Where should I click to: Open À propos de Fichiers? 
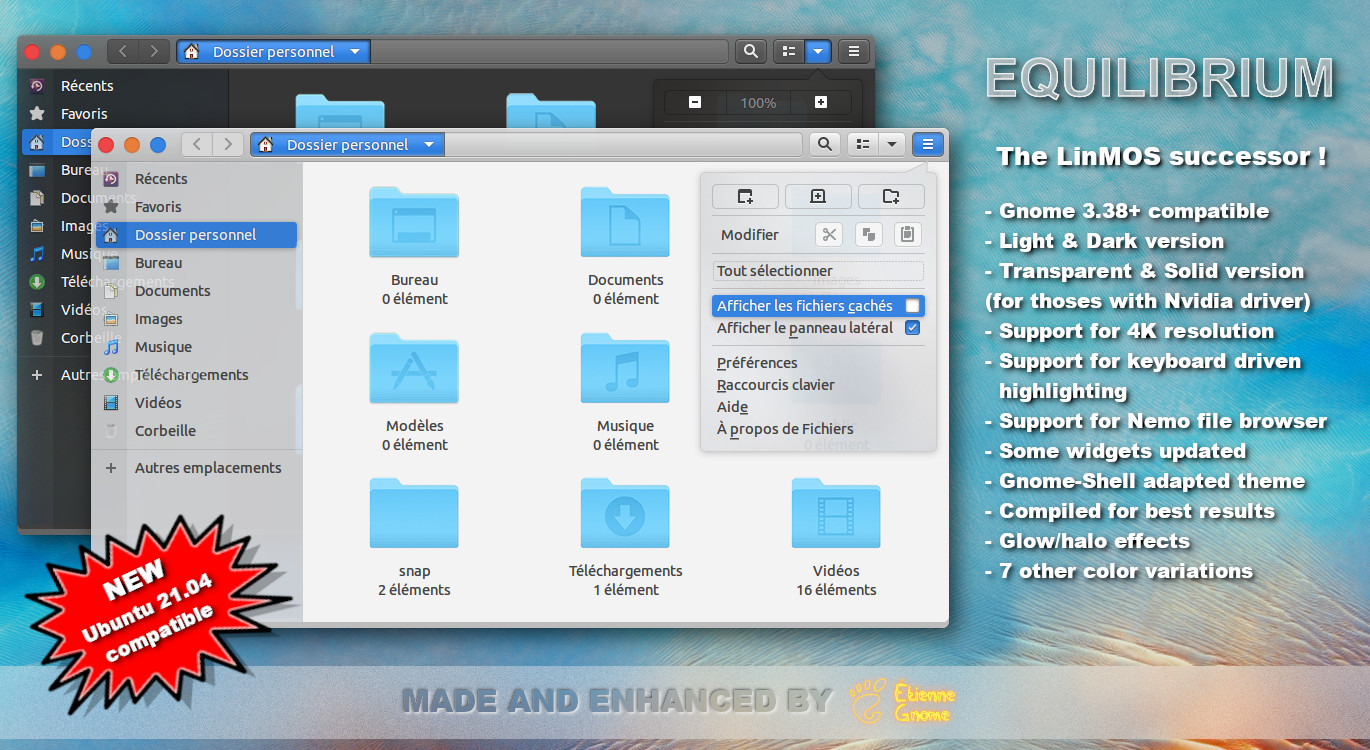tap(785, 429)
